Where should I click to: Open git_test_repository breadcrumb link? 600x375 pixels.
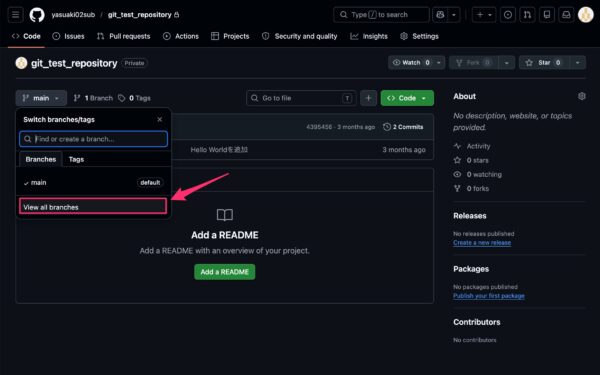click(x=139, y=15)
